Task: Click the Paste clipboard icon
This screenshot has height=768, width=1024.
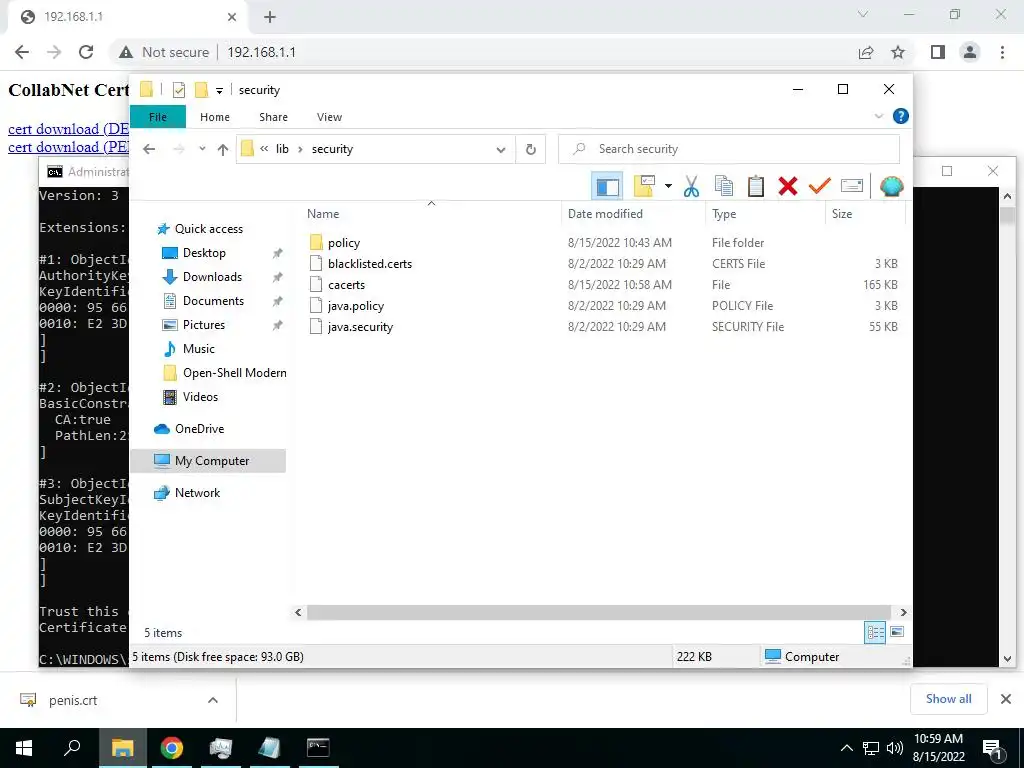Action: pos(756,186)
